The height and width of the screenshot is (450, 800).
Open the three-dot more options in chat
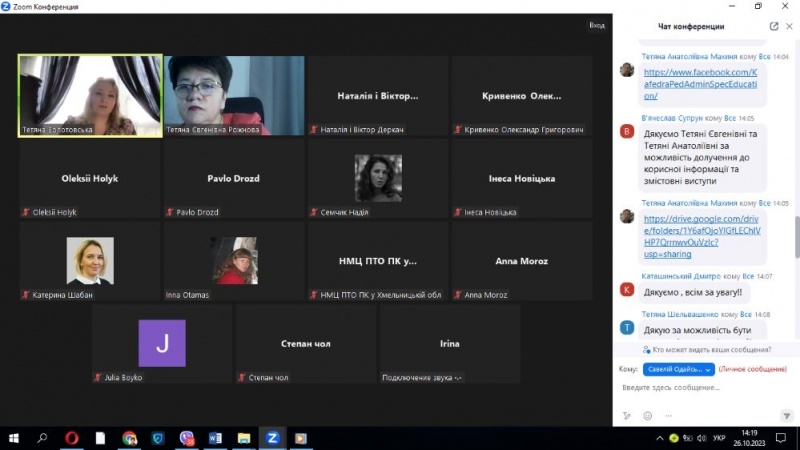(x=667, y=415)
